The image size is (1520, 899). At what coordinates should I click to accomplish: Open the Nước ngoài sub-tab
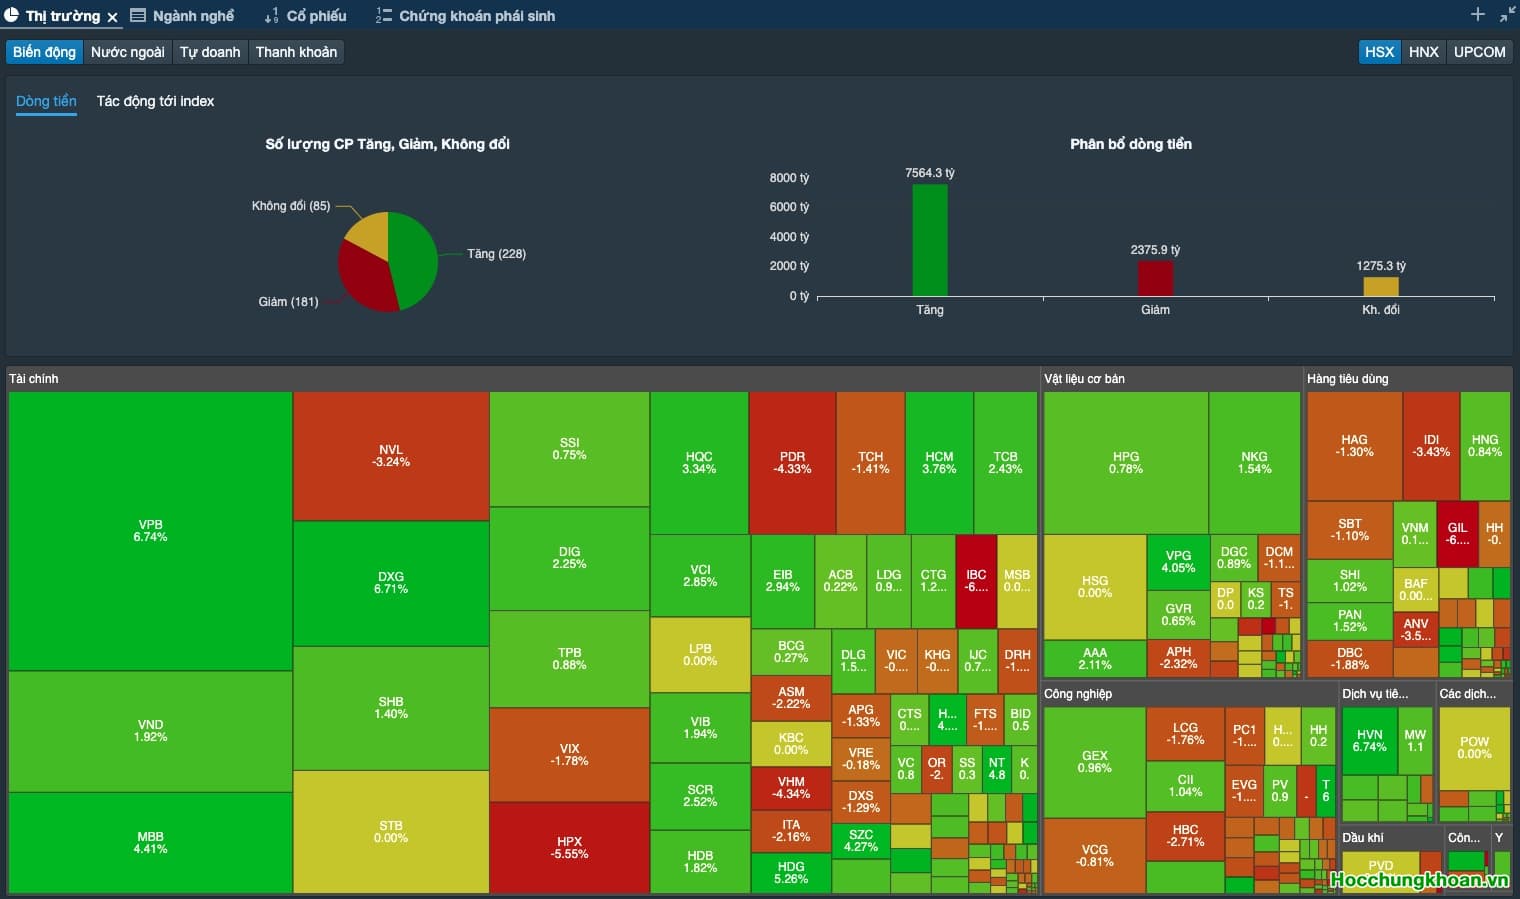click(x=127, y=52)
